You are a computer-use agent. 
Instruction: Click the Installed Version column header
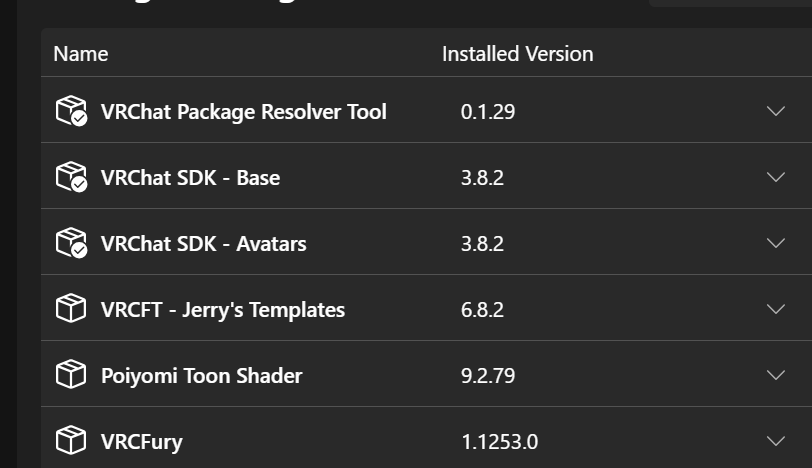click(x=517, y=54)
